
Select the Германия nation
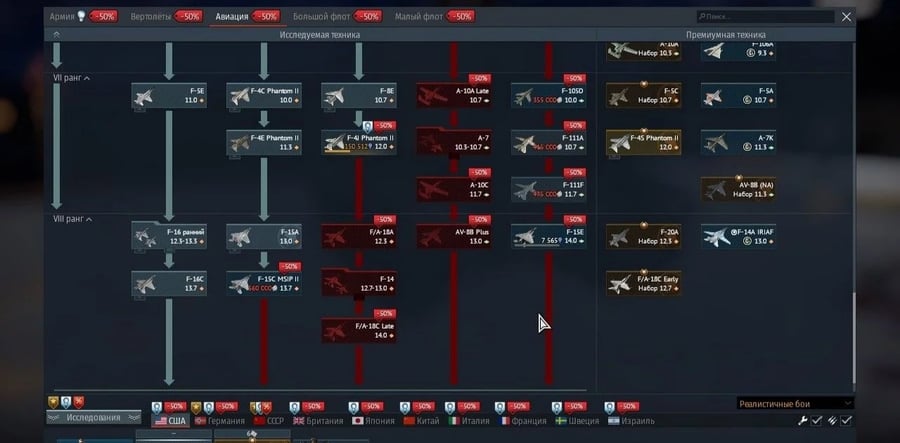coord(218,421)
